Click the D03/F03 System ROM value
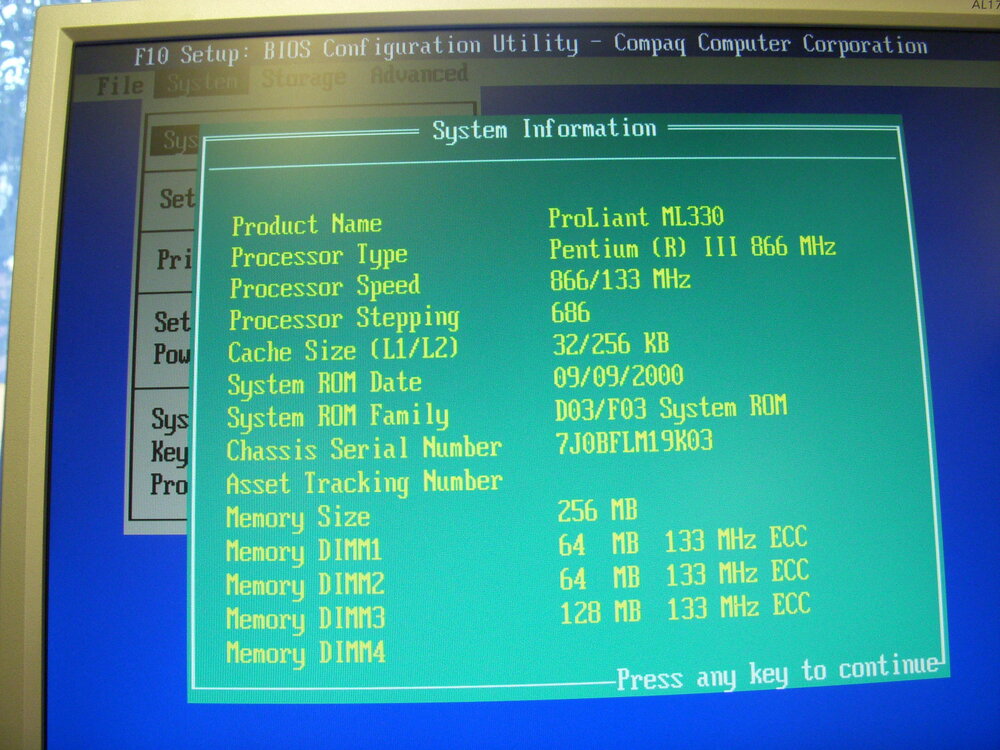Viewport: 1000px width, 750px height. coord(671,408)
